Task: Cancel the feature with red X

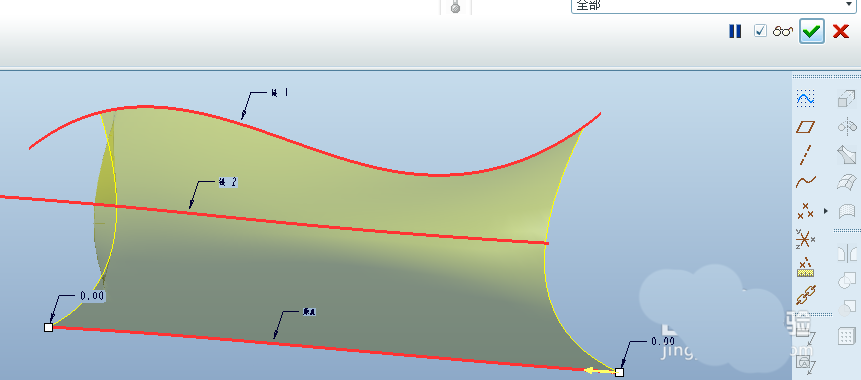Action: (841, 31)
